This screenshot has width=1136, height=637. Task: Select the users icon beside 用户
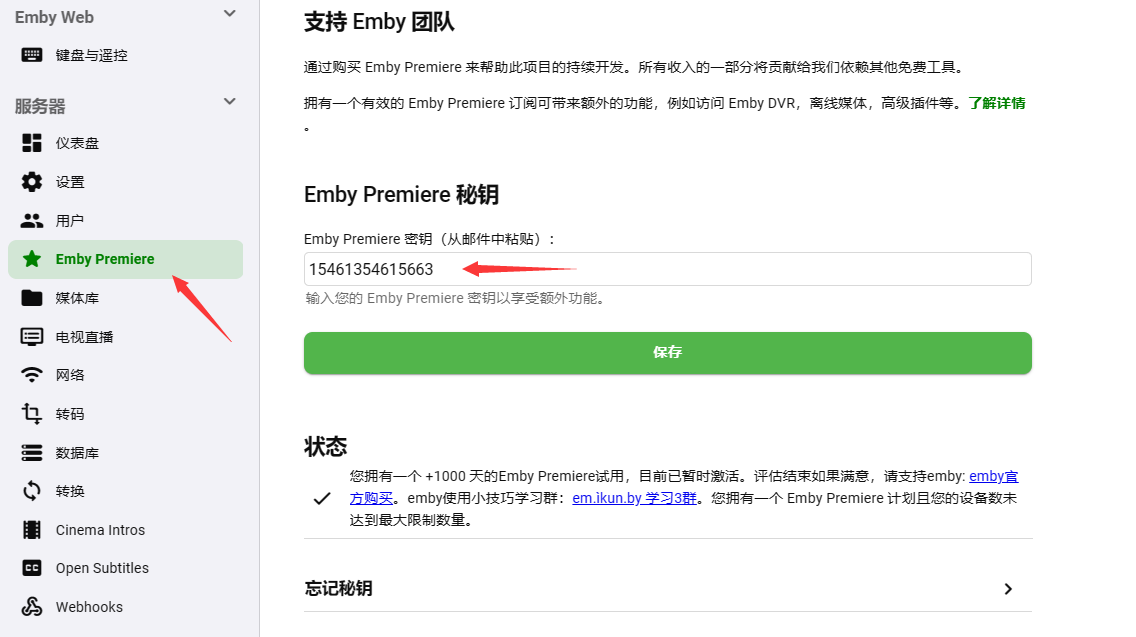point(32,220)
